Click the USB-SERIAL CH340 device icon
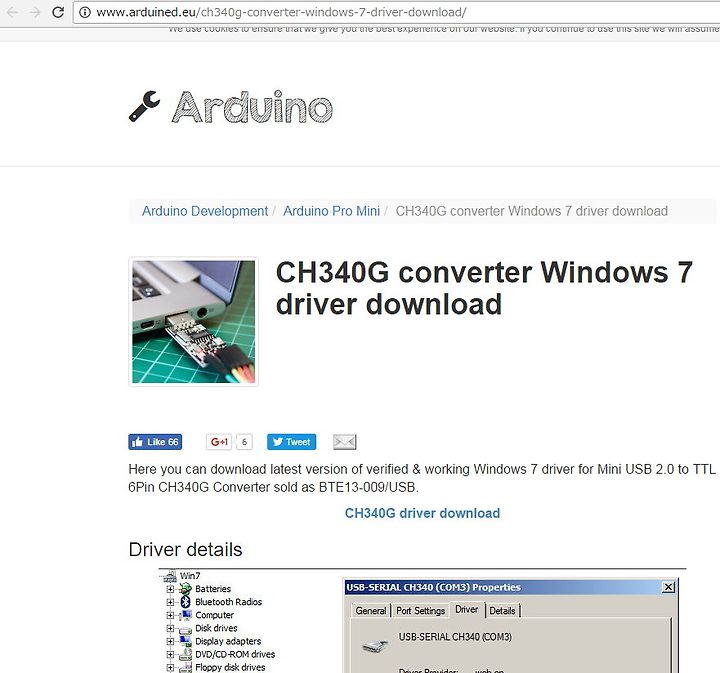This screenshot has width=720, height=673. pos(376,645)
